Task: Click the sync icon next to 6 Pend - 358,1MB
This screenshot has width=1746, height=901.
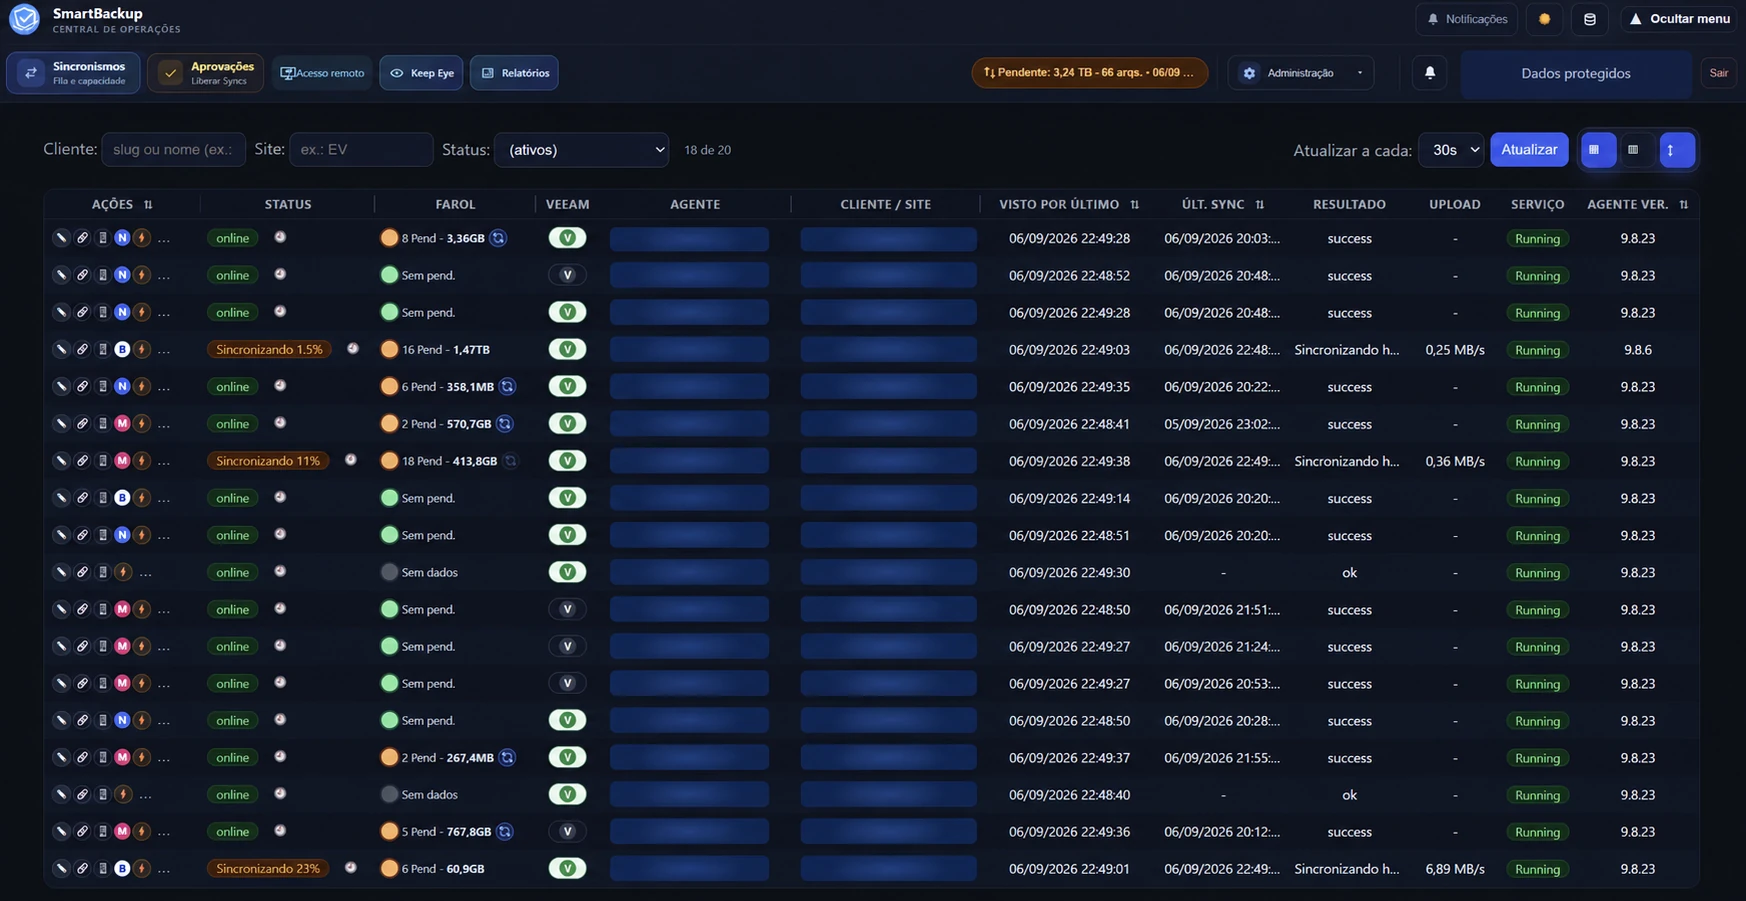Action: 507,386
